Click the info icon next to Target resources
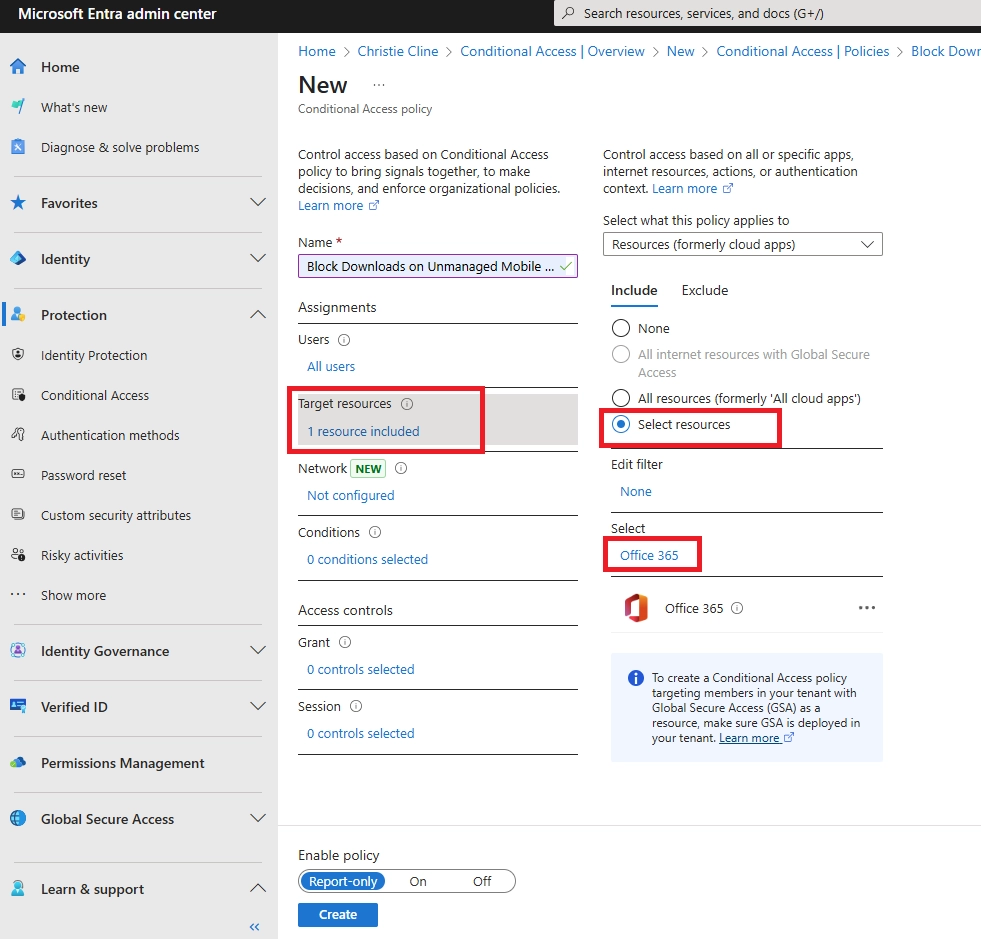981x939 pixels. [x=407, y=404]
